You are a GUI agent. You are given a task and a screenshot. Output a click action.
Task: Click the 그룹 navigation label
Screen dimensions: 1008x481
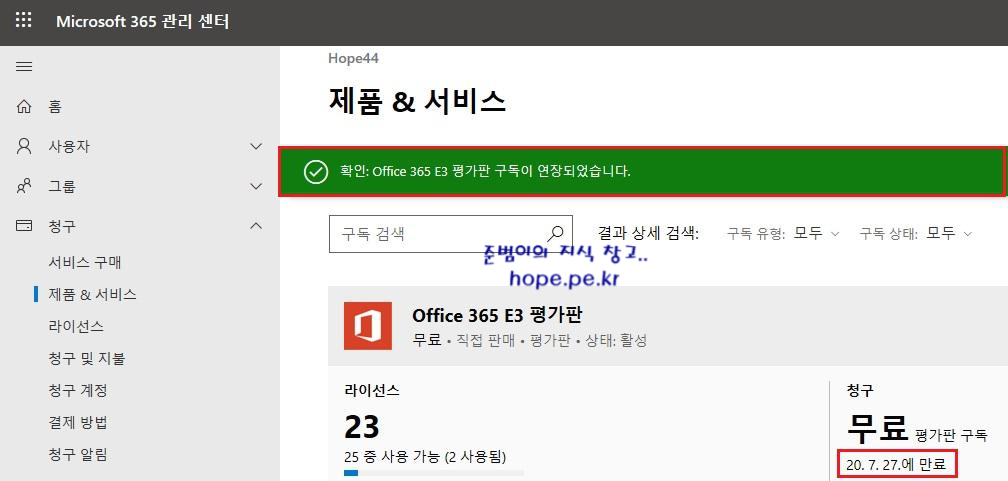62,186
